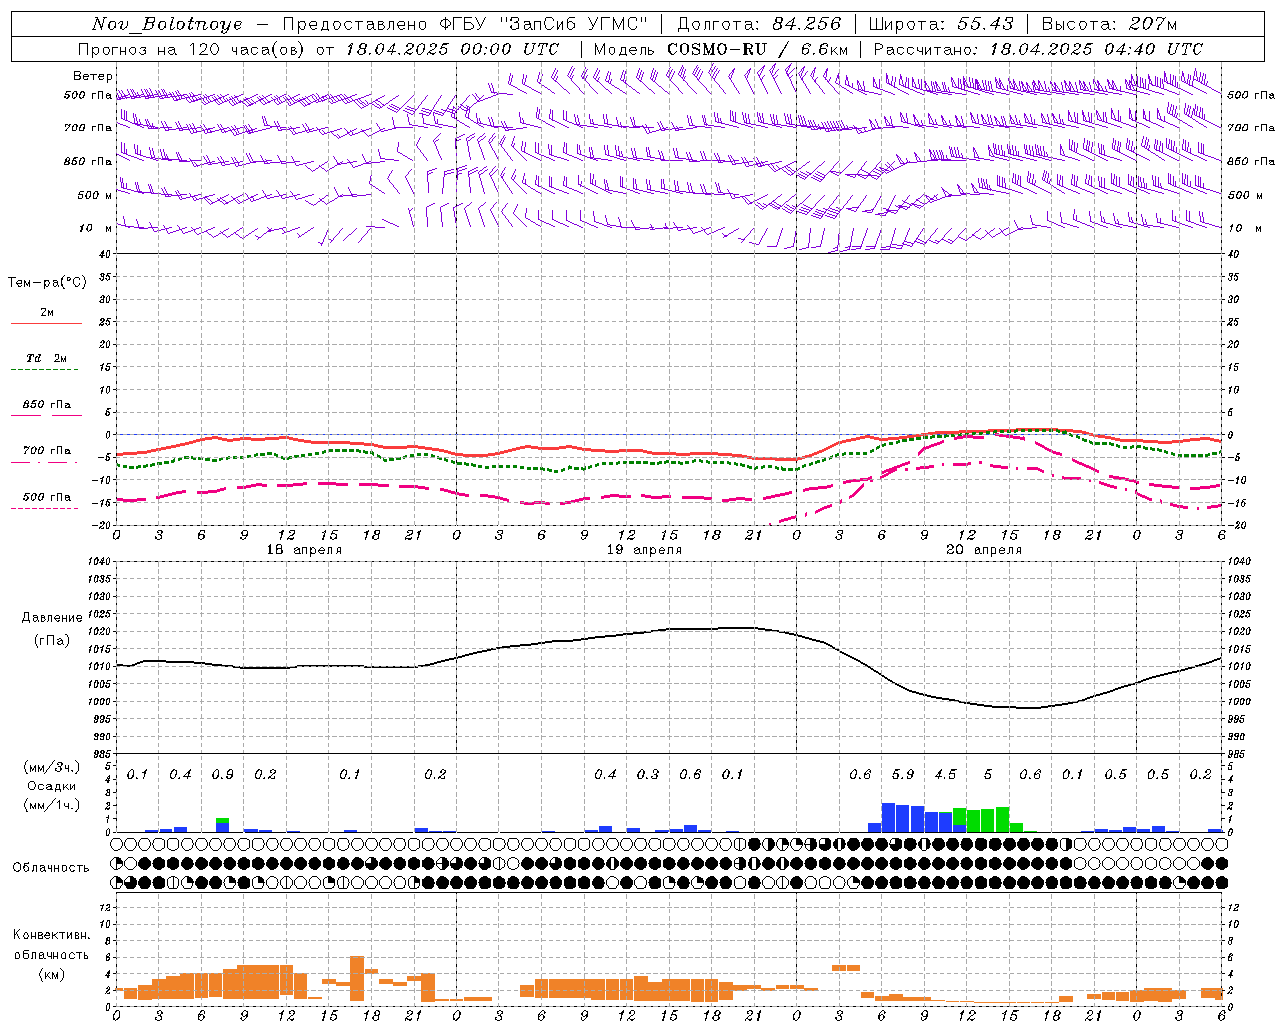Screen dimensions: 1280x1024
Task: Click the tallest orange convective cloud bar
Action: tap(357, 978)
